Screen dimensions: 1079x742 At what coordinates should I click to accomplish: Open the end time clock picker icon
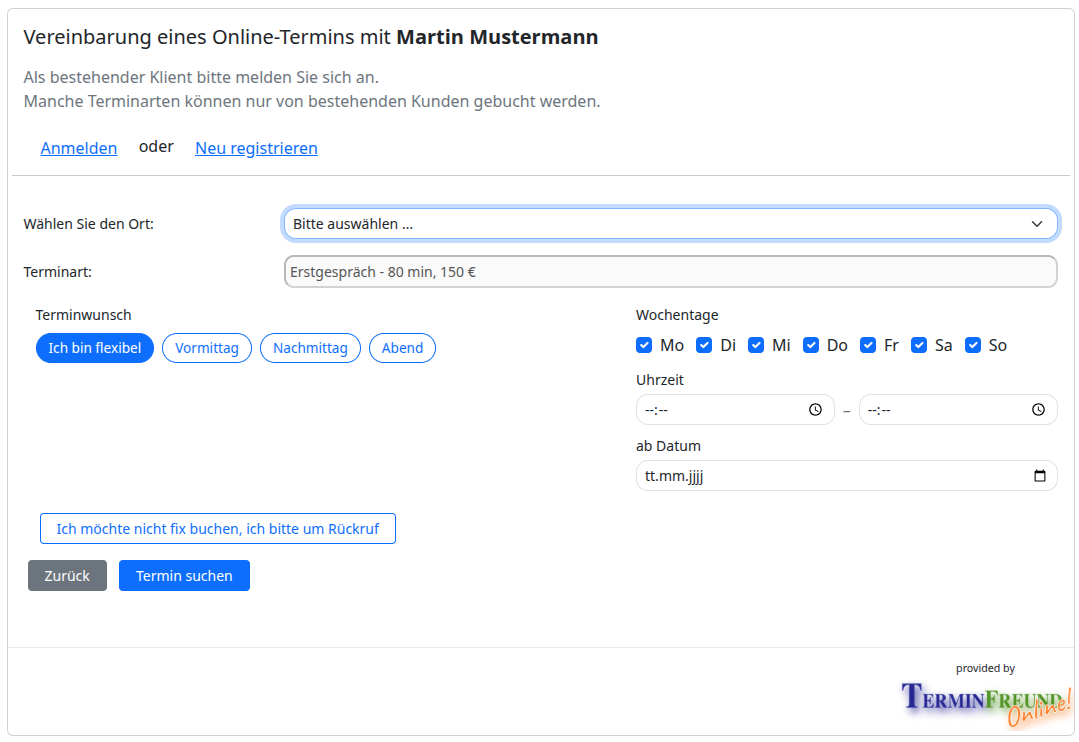click(x=1038, y=410)
